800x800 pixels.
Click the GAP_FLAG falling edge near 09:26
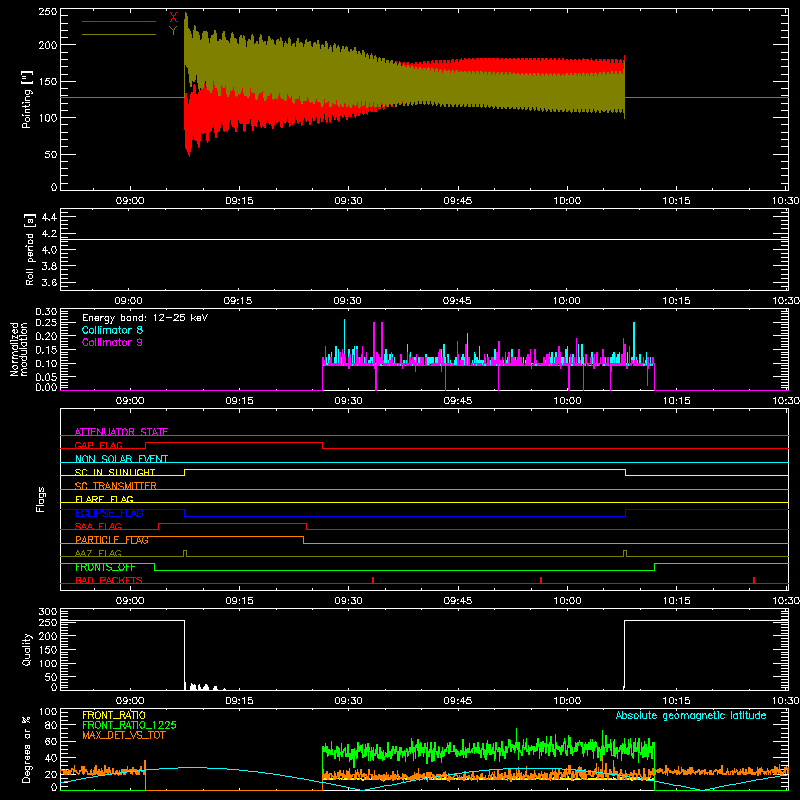322,445
